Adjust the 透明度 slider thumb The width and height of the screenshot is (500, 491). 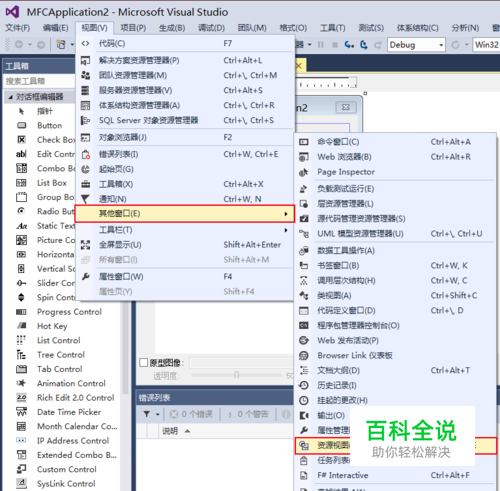tap(236, 375)
